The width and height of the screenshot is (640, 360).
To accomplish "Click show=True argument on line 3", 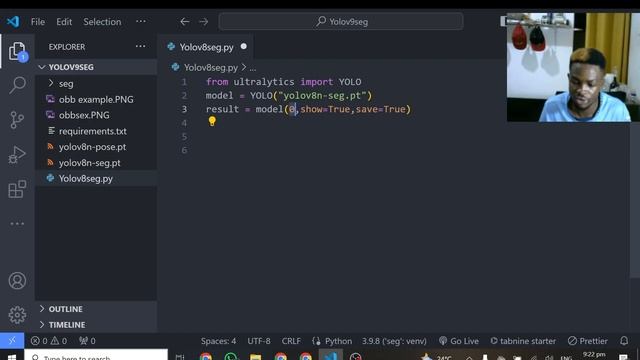I will click(325, 109).
